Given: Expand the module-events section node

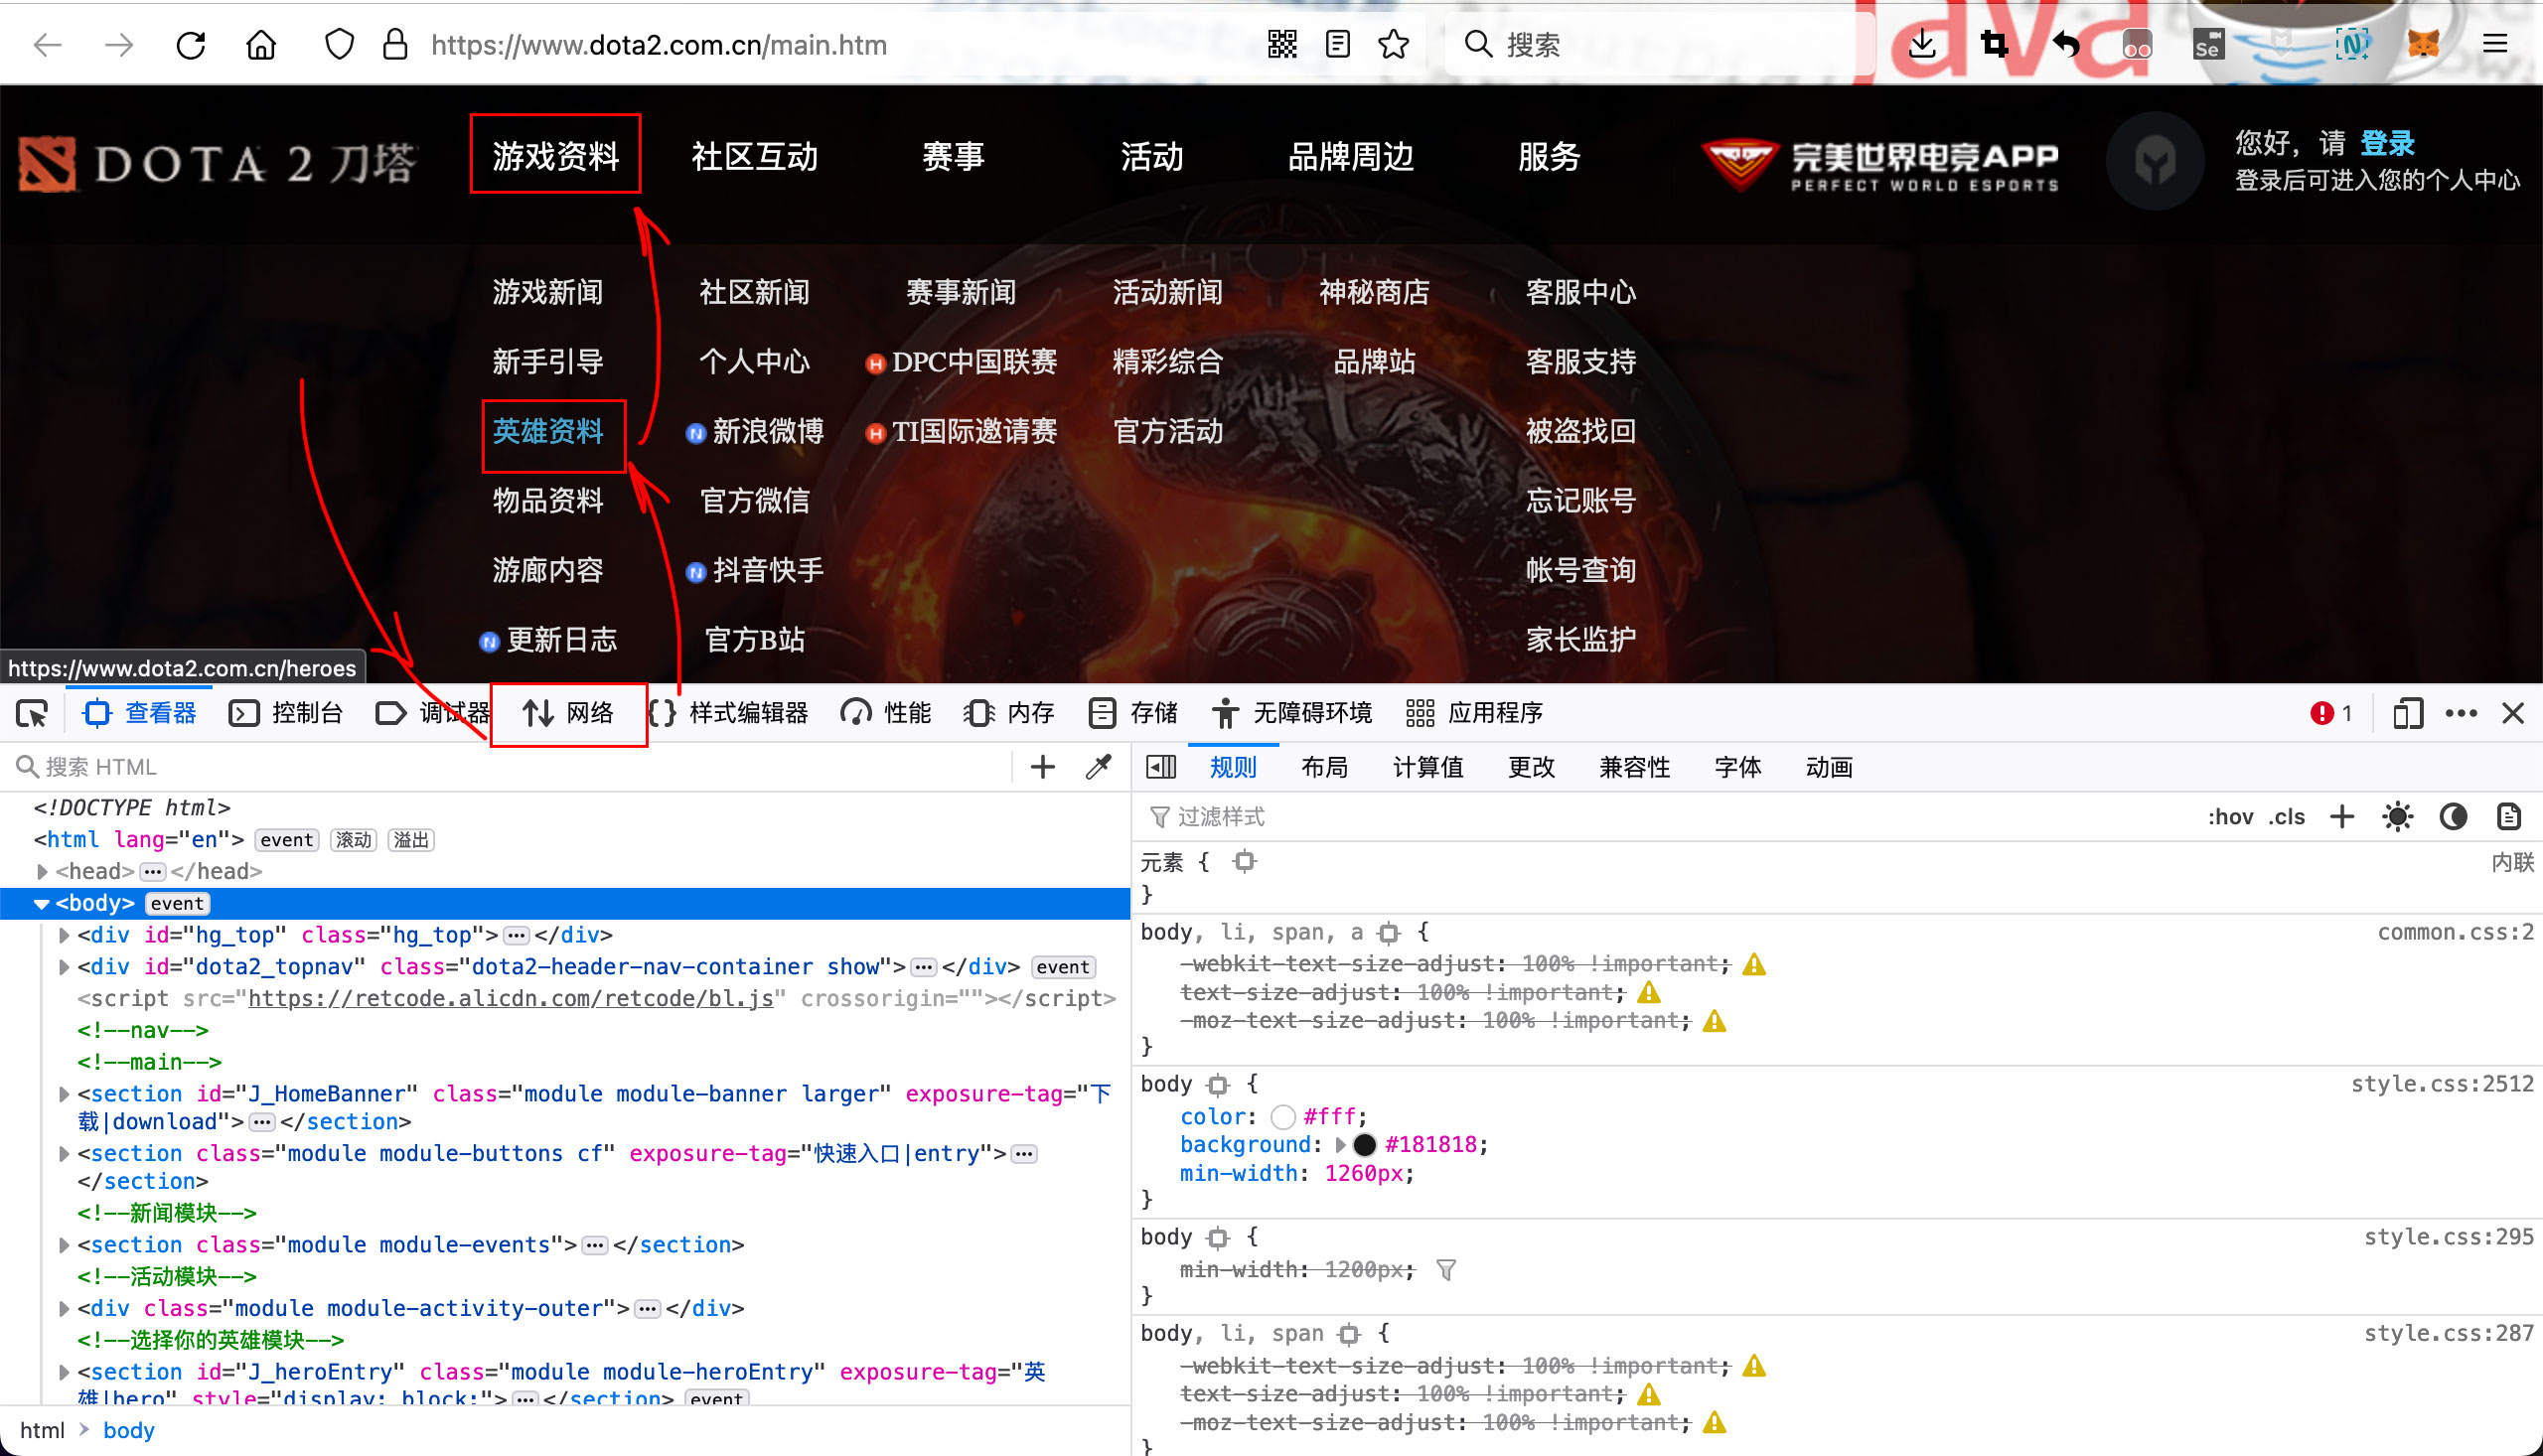Looking at the screenshot, I should (x=64, y=1245).
